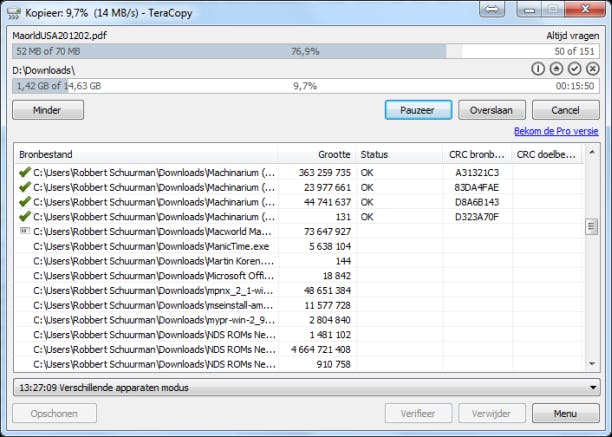This screenshot has height=437, width=612.
Task: Sort by the Status column header
Action: pyautogui.click(x=399, y=155)
